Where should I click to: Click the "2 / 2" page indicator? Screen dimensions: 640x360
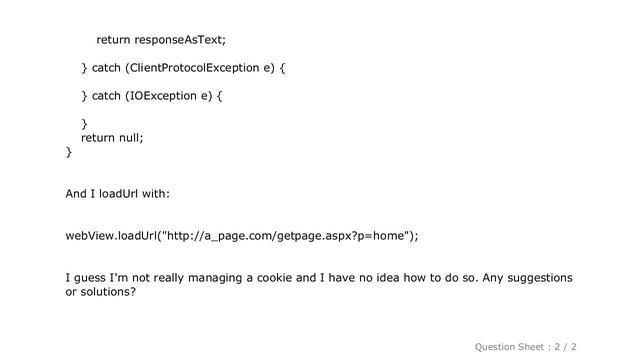pos(565,347)
